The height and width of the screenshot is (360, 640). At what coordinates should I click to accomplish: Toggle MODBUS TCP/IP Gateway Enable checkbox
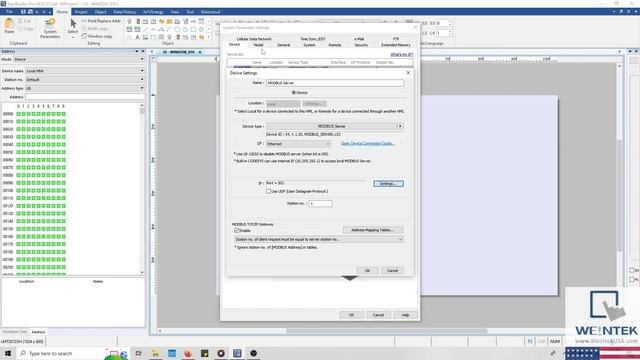tap(237, 231)
